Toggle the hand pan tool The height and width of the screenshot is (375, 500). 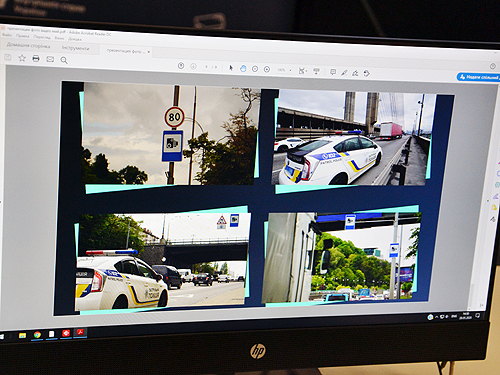tap(243, 69)
